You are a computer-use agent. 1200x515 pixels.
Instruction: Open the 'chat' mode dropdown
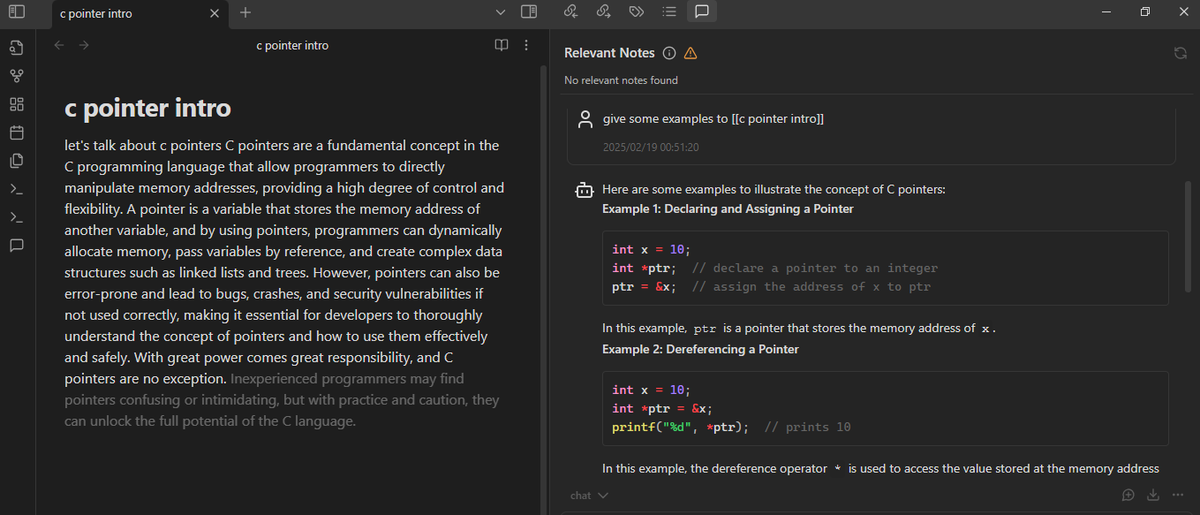(589, 496)
